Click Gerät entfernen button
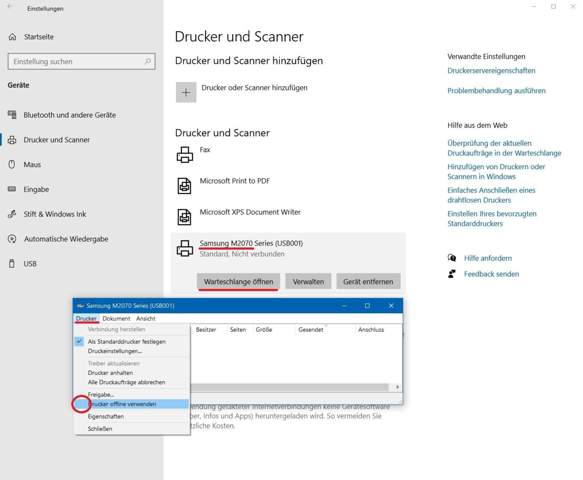583x480 pixels. pyautogui.click(x=368, y=282)
